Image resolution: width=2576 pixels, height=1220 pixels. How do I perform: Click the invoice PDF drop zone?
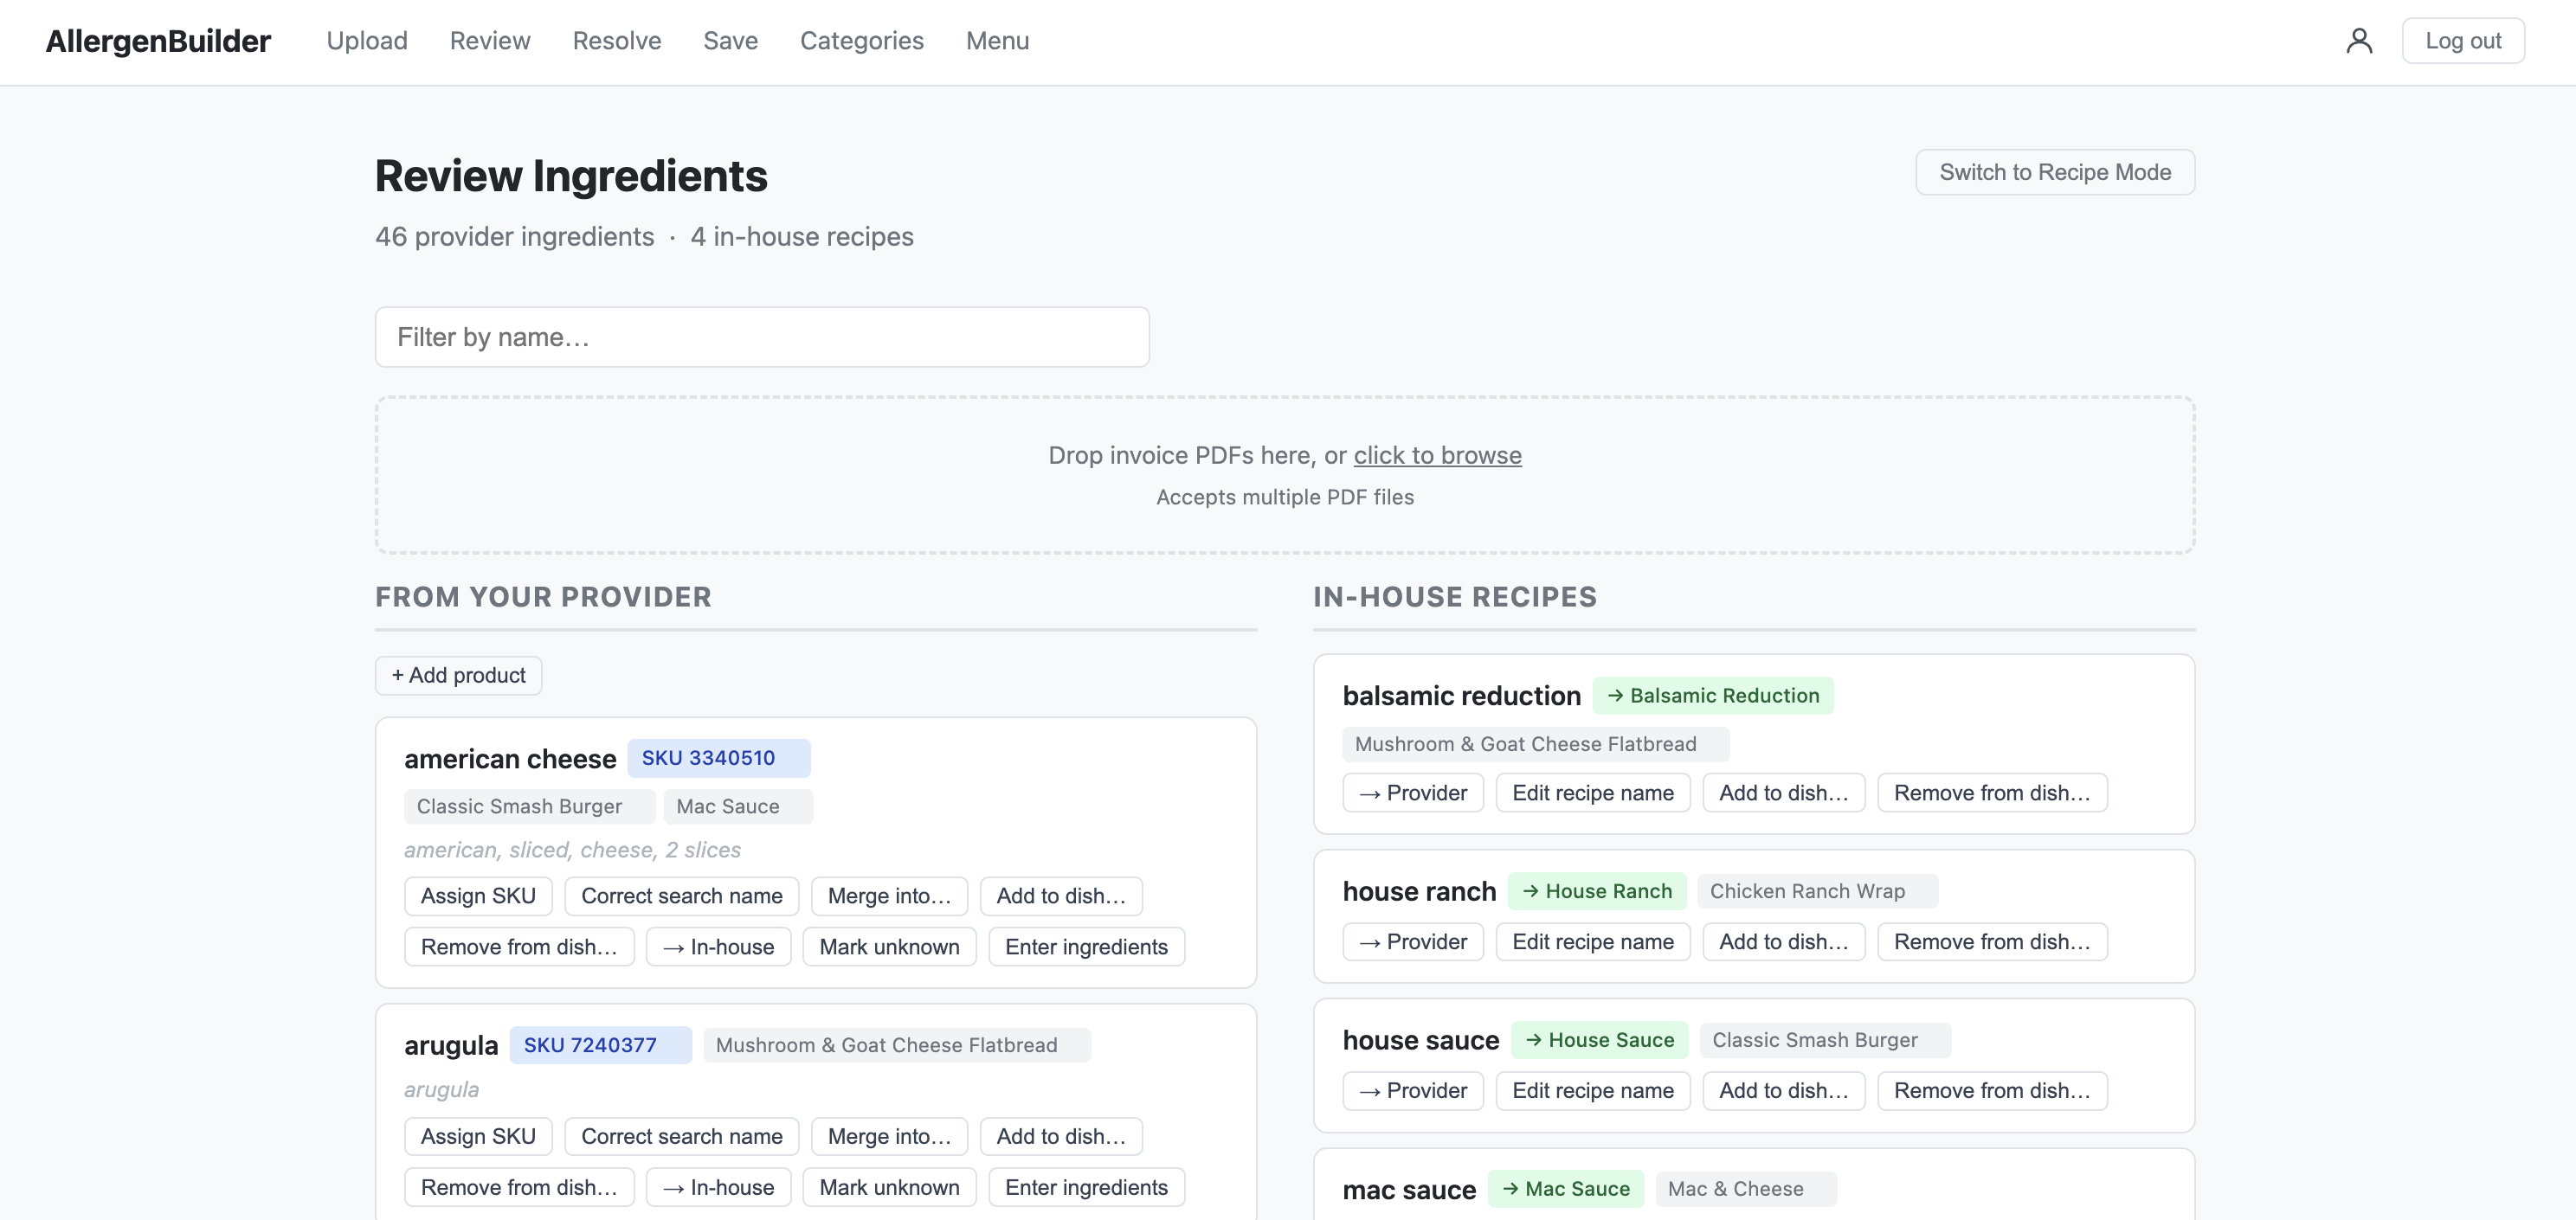1285,475
